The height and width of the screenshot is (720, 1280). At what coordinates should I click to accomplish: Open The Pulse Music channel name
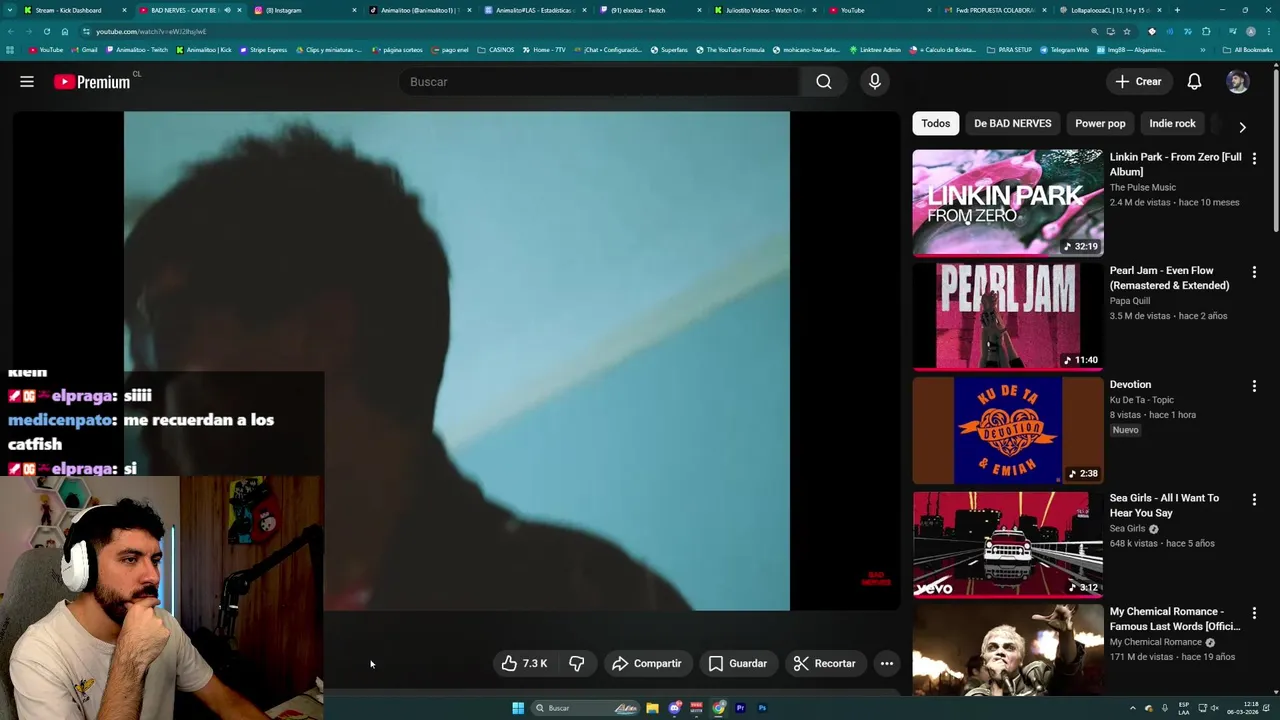click(1142, 187)
